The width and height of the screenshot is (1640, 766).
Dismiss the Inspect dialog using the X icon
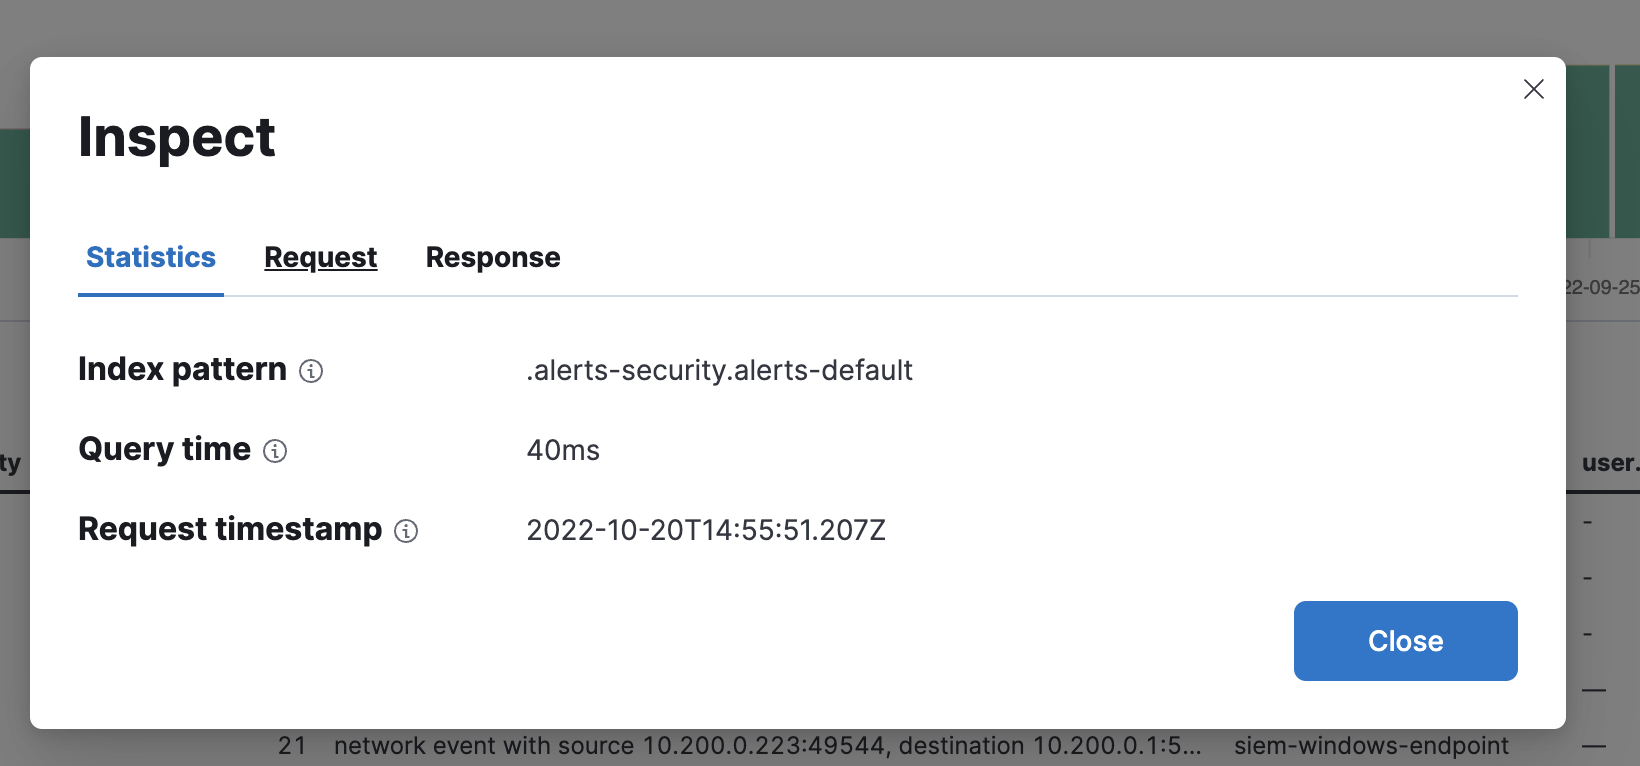click(x=1533, y=89)
